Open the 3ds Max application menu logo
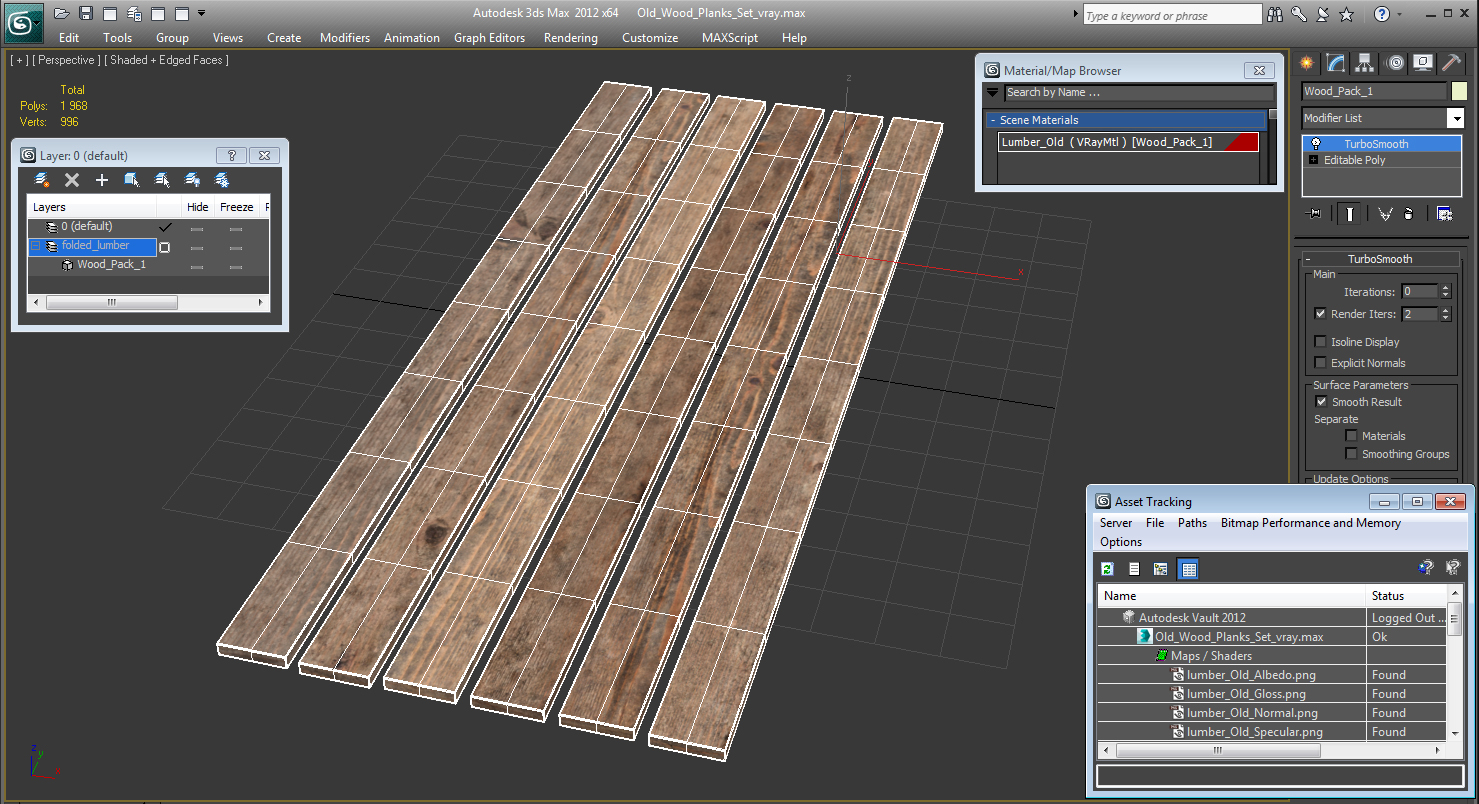The width and height of the screenshot is (1479, 804). (x=23, y=21)
